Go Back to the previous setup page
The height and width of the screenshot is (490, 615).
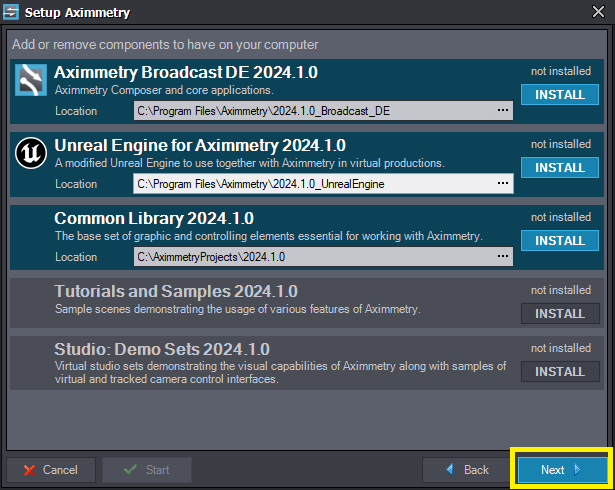(x=466, y=469)
